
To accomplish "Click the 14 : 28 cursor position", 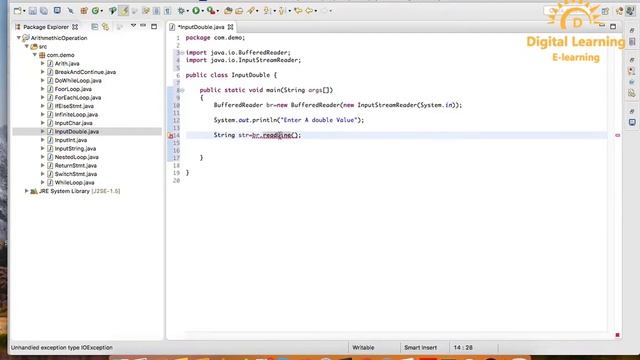I will [463, 348].
